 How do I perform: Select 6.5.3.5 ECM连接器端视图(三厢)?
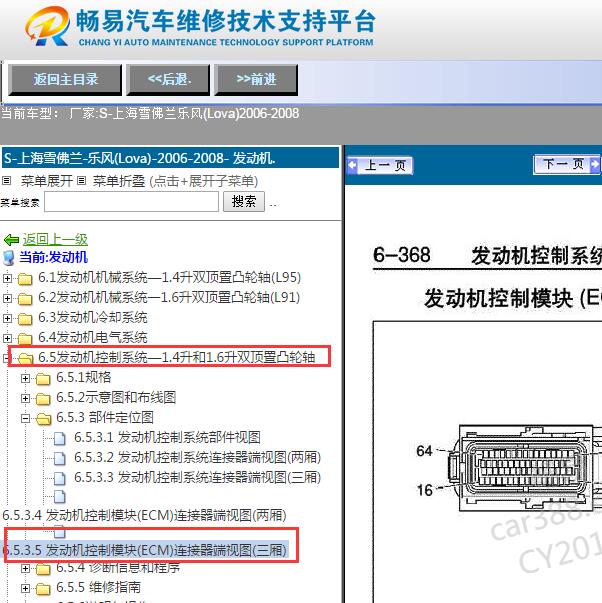(x=145, y=550)
